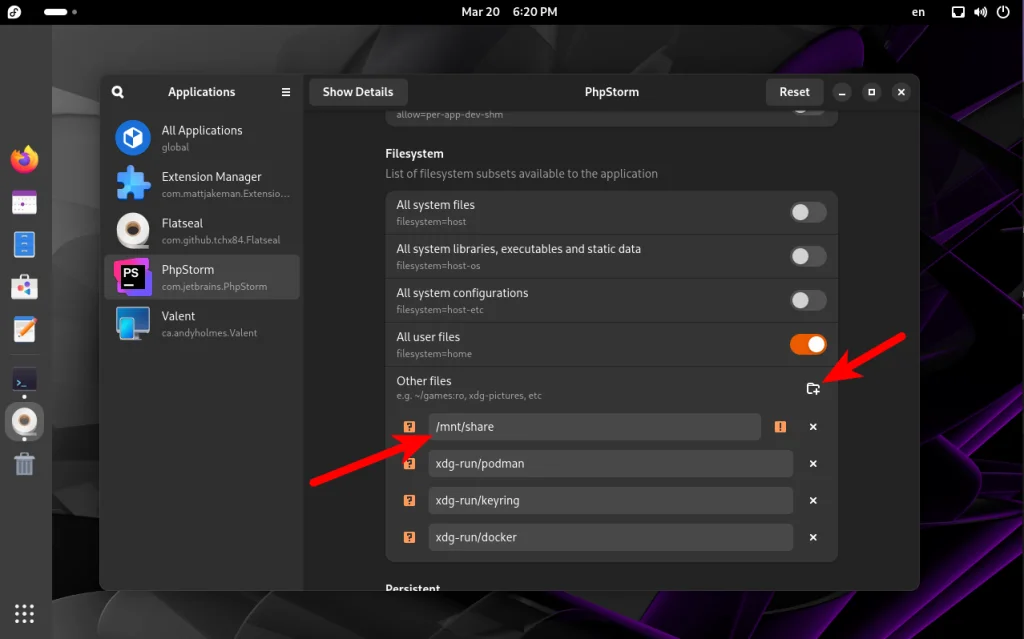Screen dimensions: 1024x639
Task: Open the screen sharing indicator in top bar
Action: pos(958,12)
